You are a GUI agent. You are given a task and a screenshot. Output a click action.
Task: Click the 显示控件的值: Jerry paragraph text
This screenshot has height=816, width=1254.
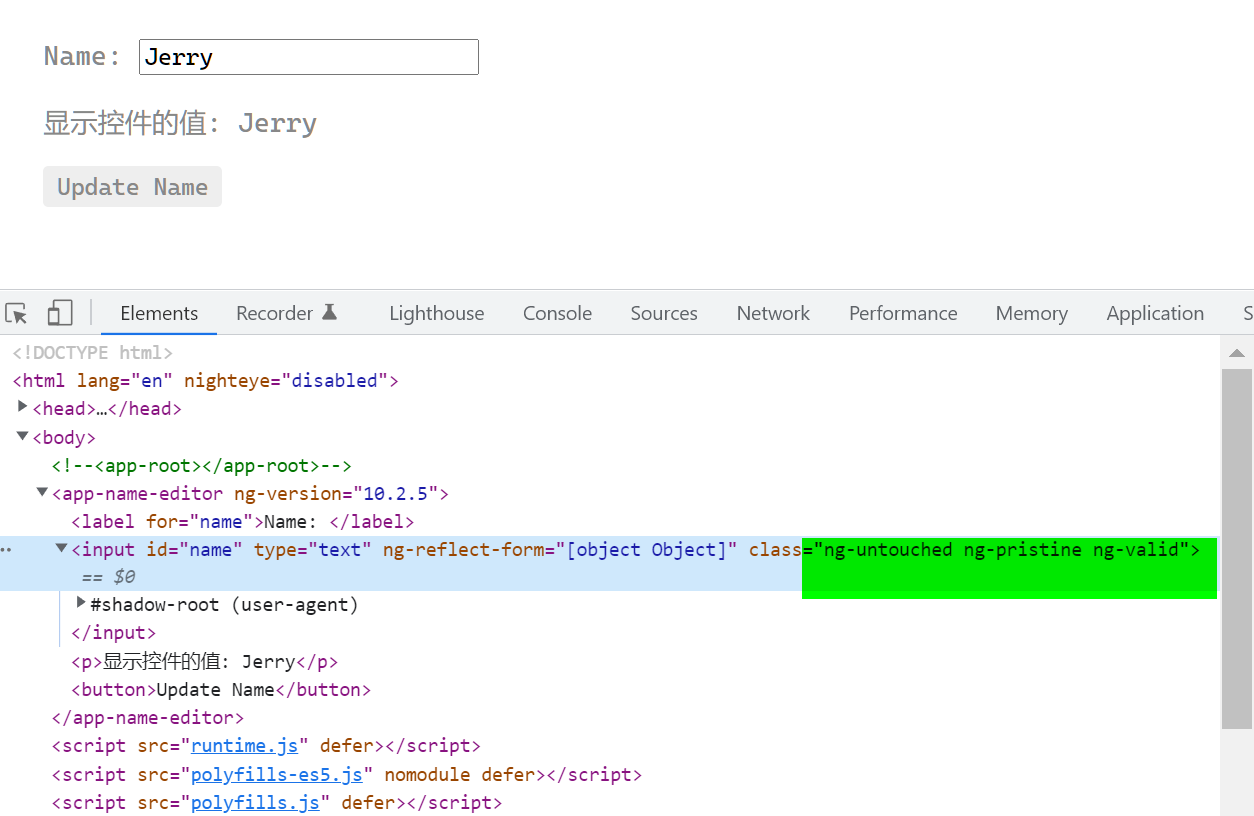click(x=180, y=123)
